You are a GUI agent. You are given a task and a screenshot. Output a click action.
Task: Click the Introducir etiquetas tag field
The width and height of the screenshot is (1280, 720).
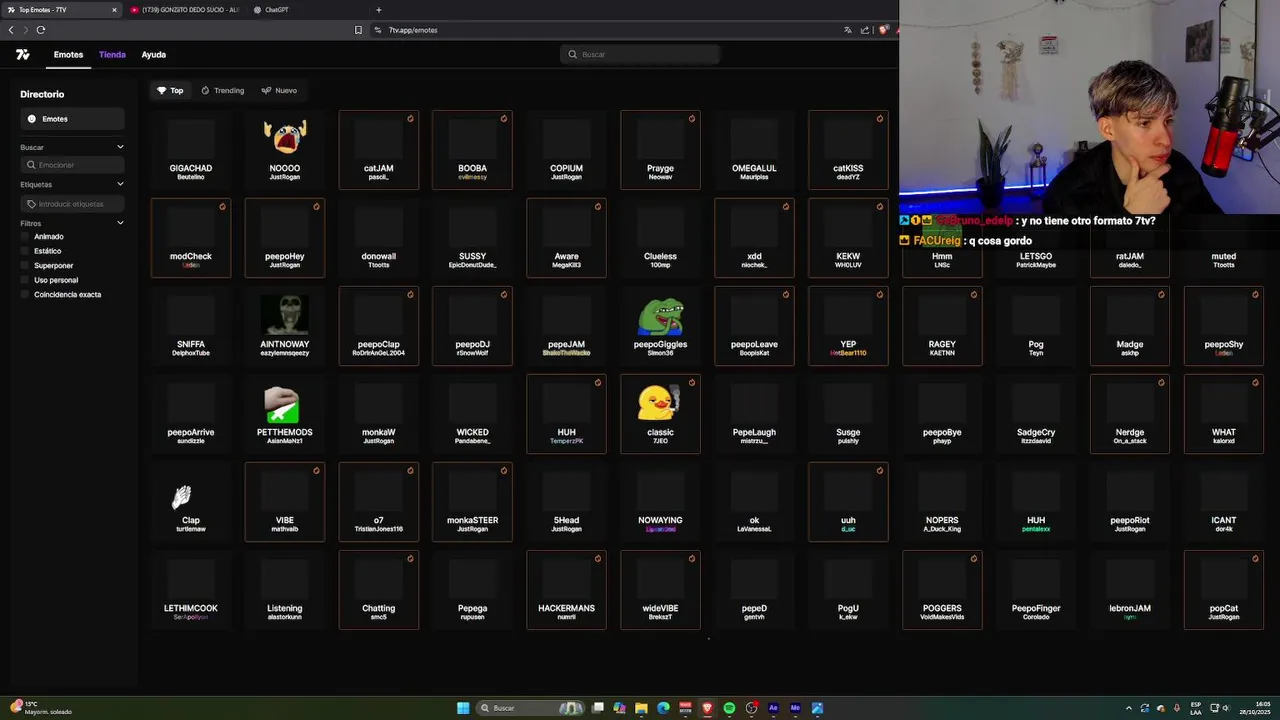[72, 204]
